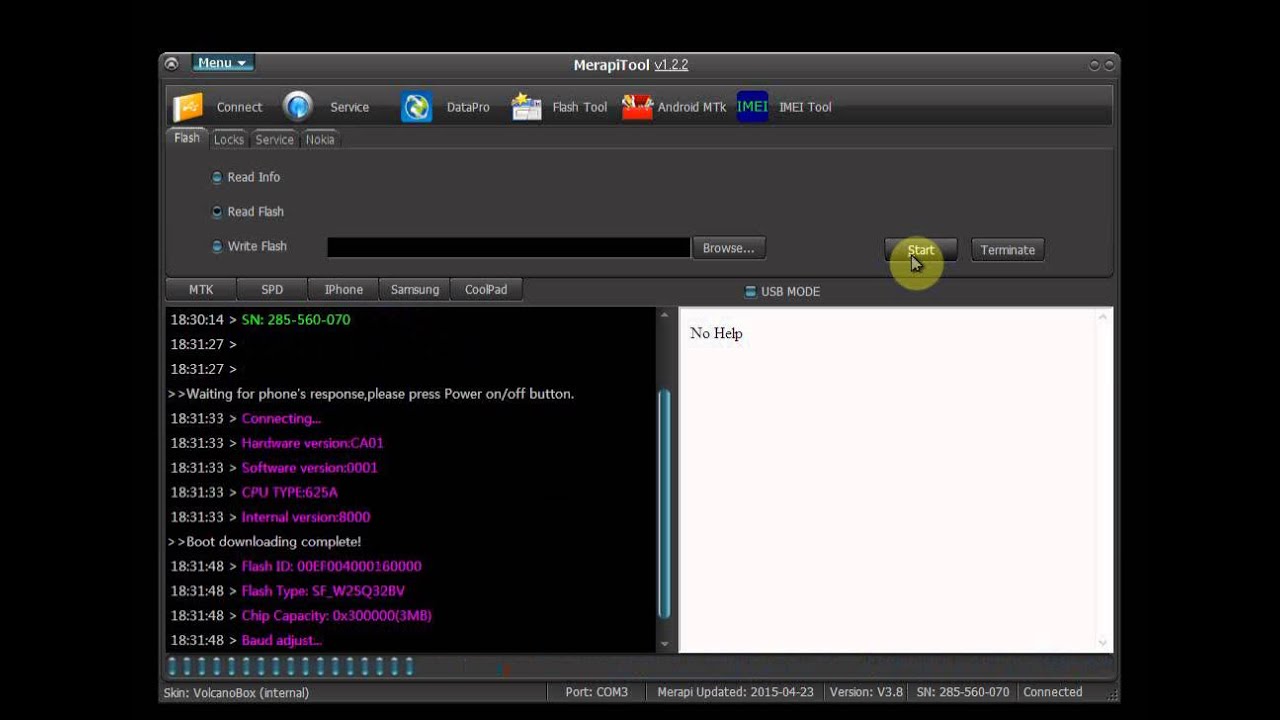Click log line "Boot downloading complete!"
Viewport: 1280px width, 720px height.
click(x=265, y=542)
